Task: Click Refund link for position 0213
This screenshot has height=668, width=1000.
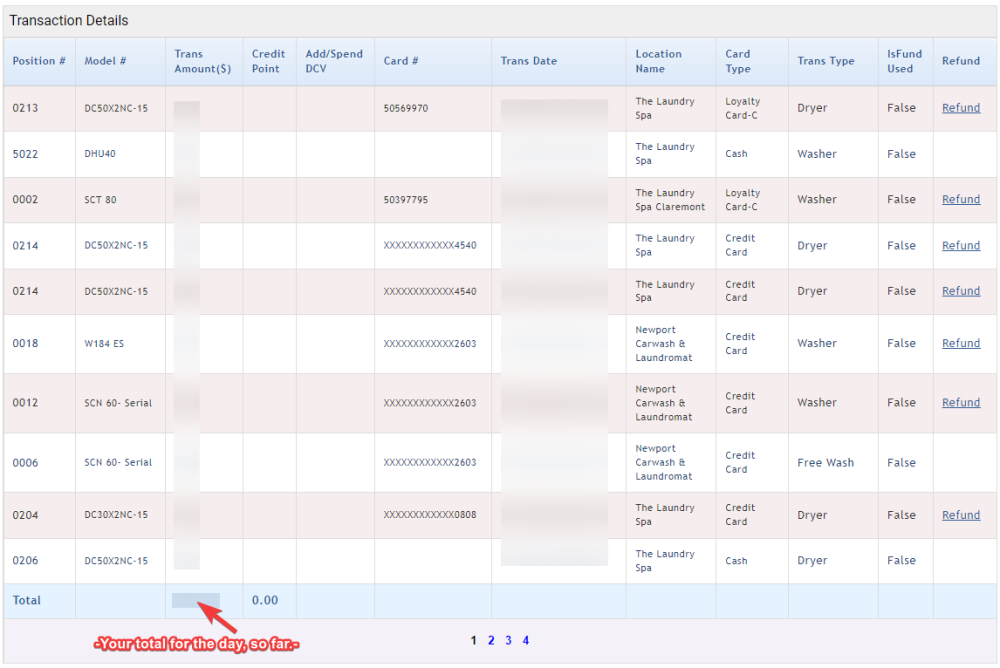Action: coord(960,108)
